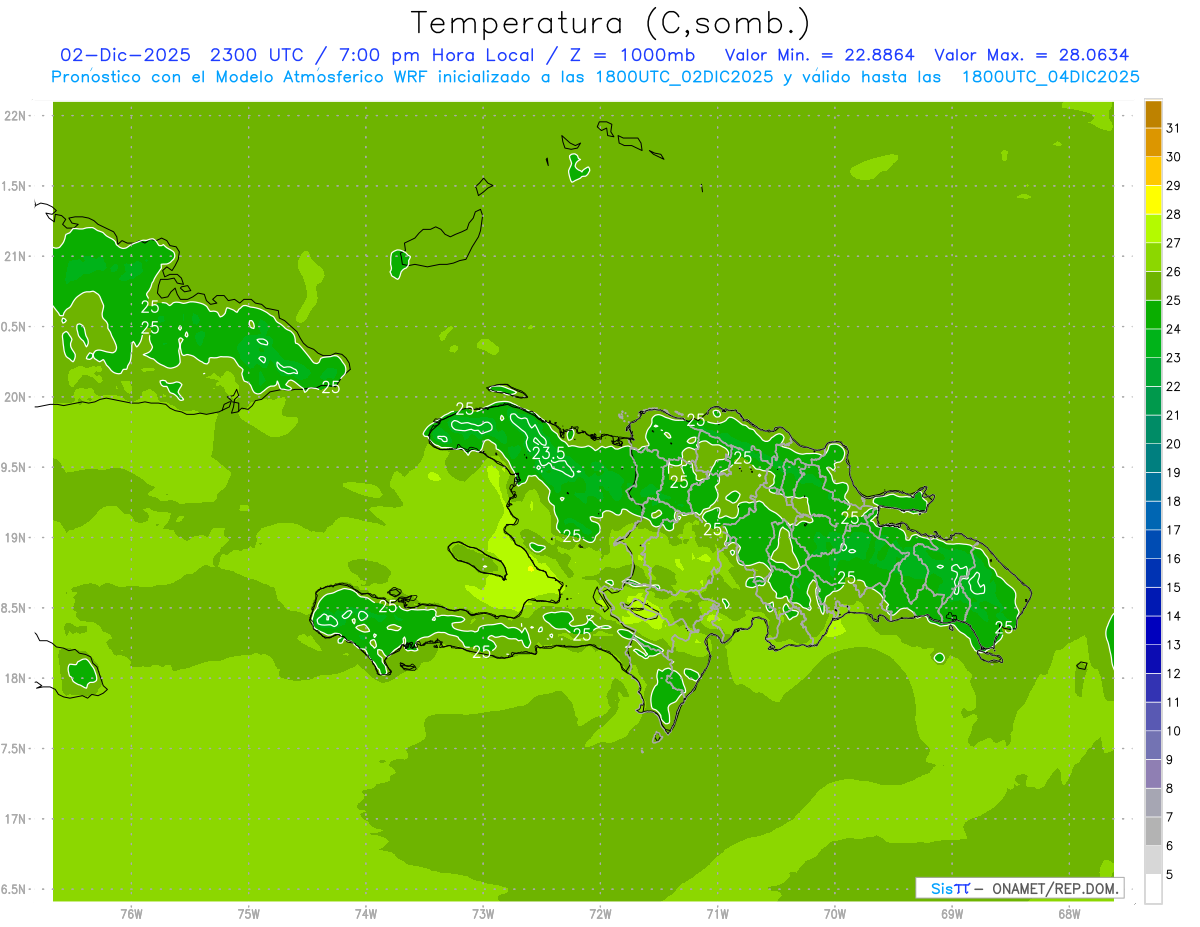
Task: Pick the green swatch between 24 and 25
Action: point(1153,315)
